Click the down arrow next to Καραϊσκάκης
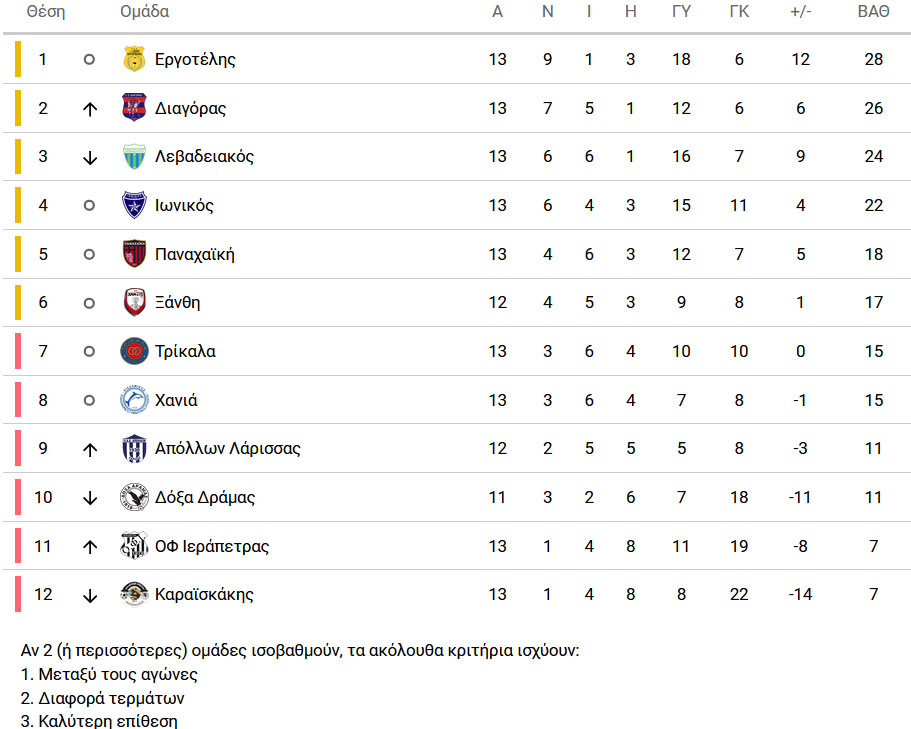 coord(89,595)
